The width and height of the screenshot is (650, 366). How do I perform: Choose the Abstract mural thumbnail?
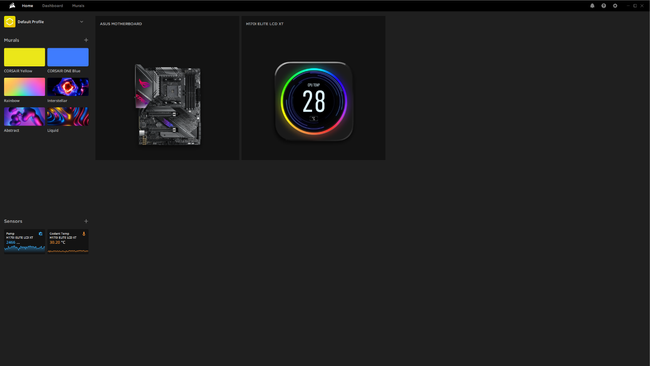point(24,116)
